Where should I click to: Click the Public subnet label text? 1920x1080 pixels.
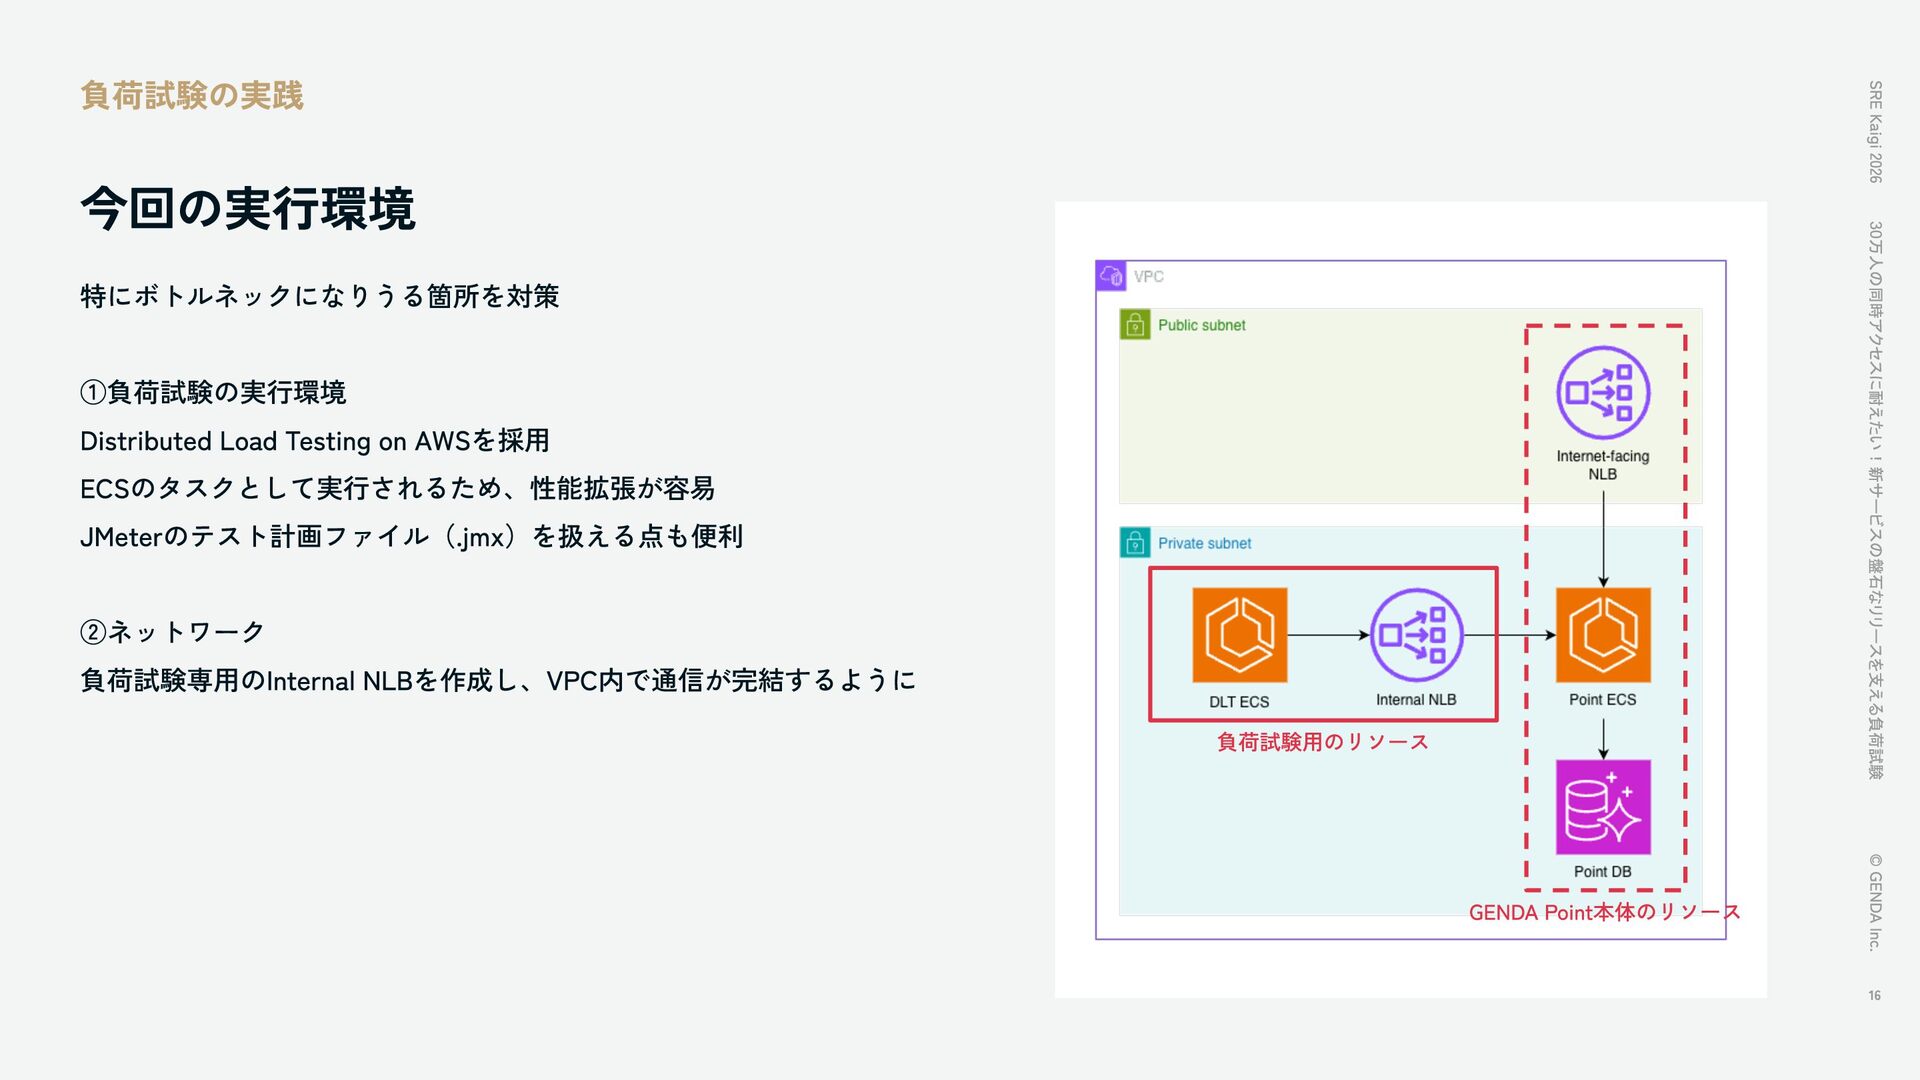point(1201,325)
